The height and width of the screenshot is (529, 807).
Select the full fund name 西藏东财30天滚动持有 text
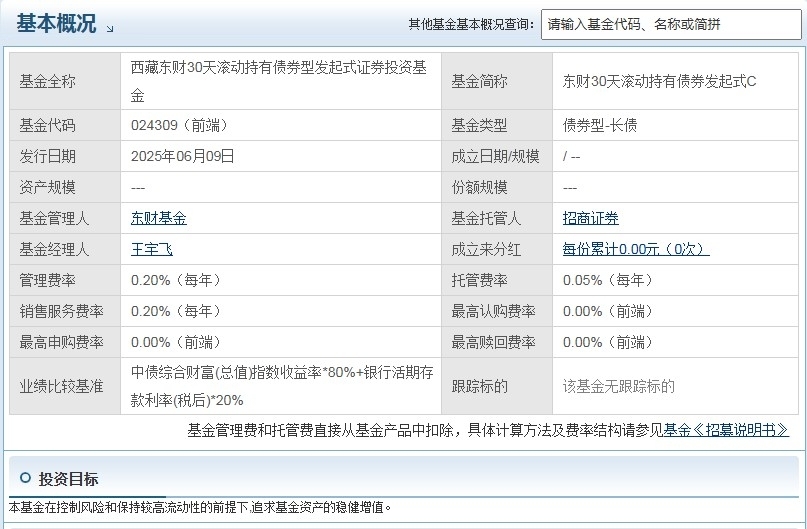click(x=278, y=81)
